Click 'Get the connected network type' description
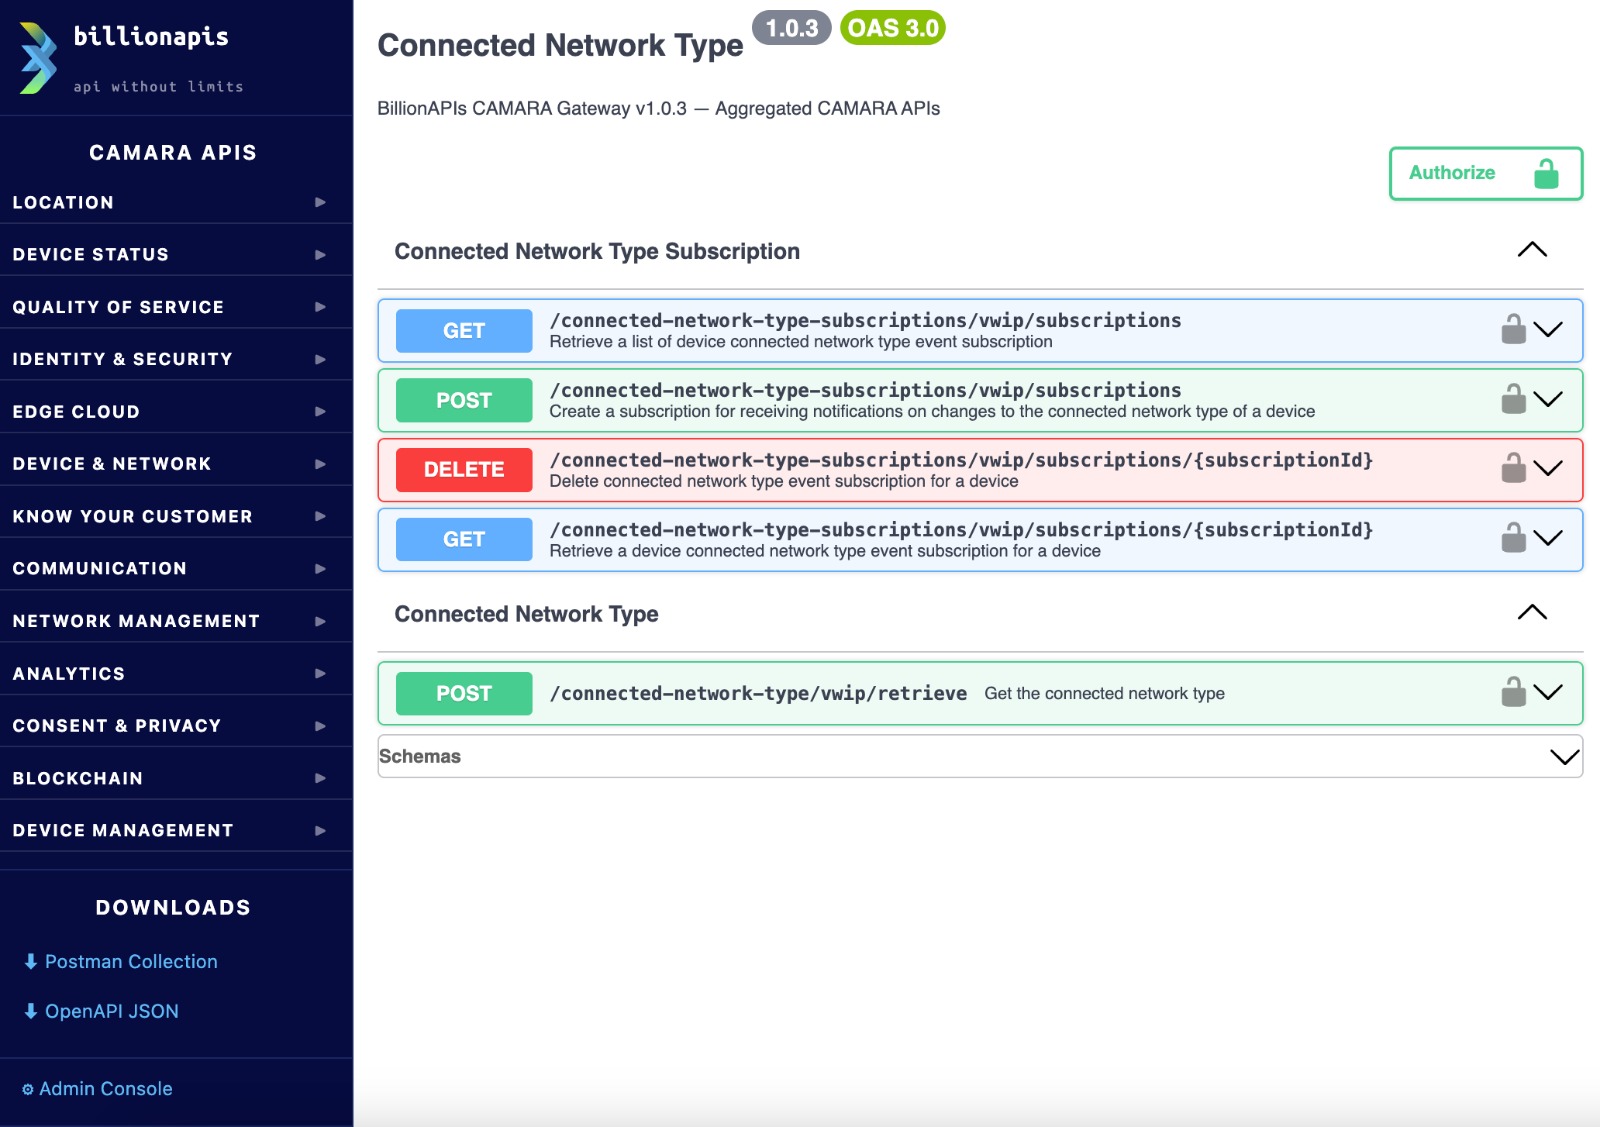 (x=1104, y=693)
